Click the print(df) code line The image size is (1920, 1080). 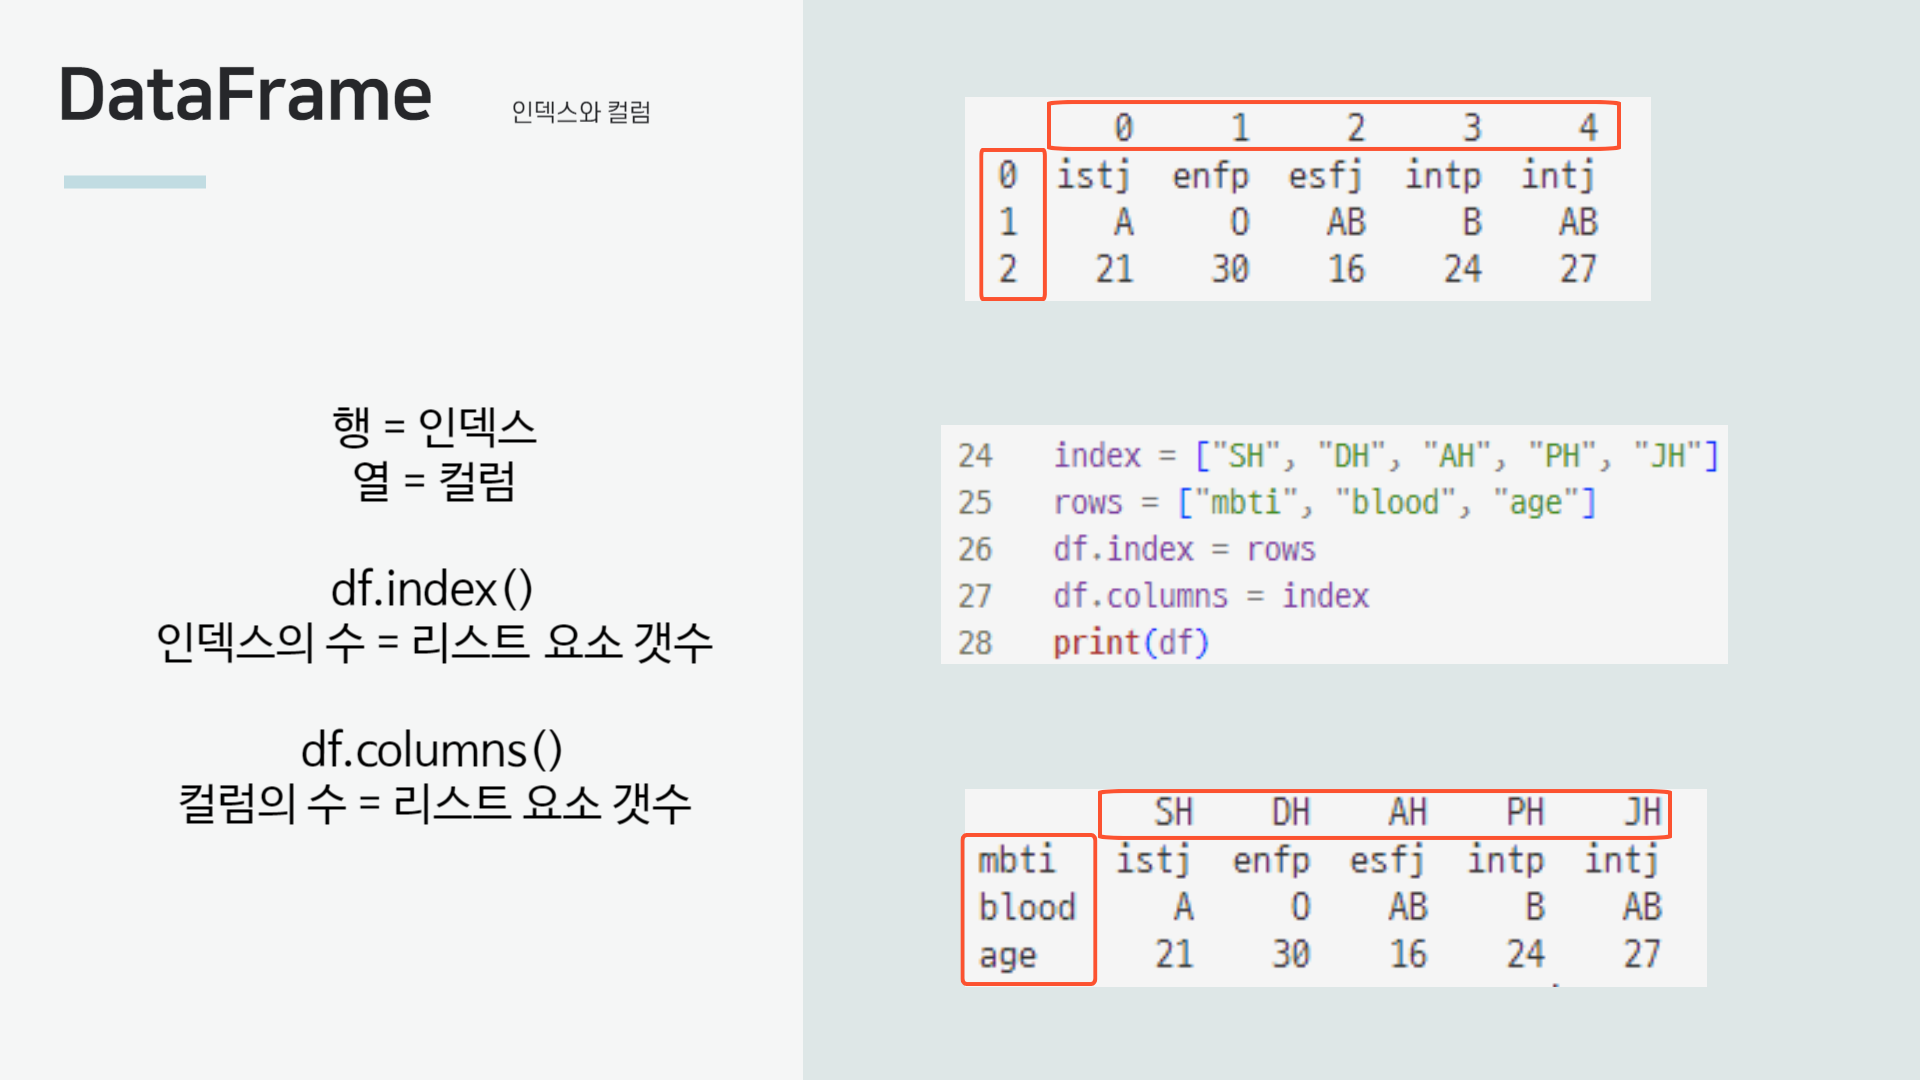(x=1130, y=642)
